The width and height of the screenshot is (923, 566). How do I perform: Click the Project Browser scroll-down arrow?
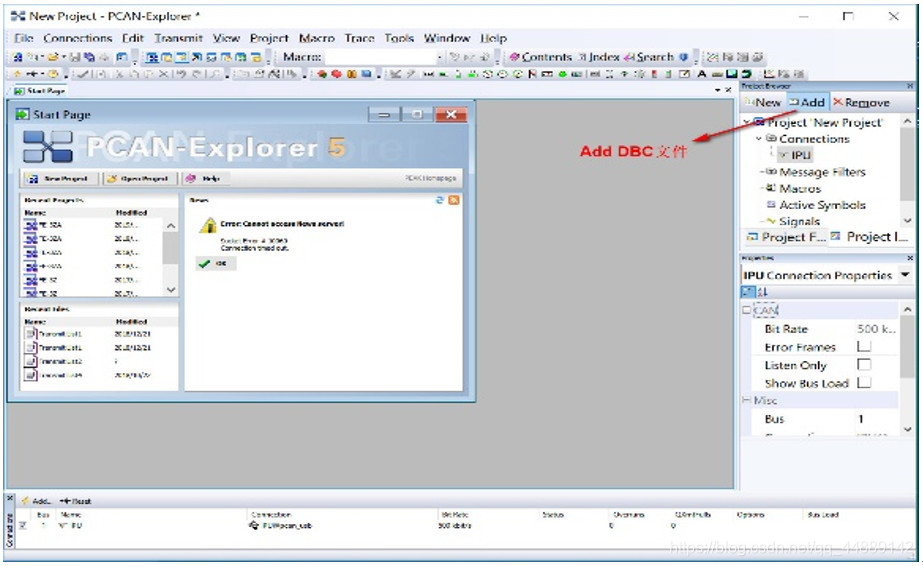(907, 221)
